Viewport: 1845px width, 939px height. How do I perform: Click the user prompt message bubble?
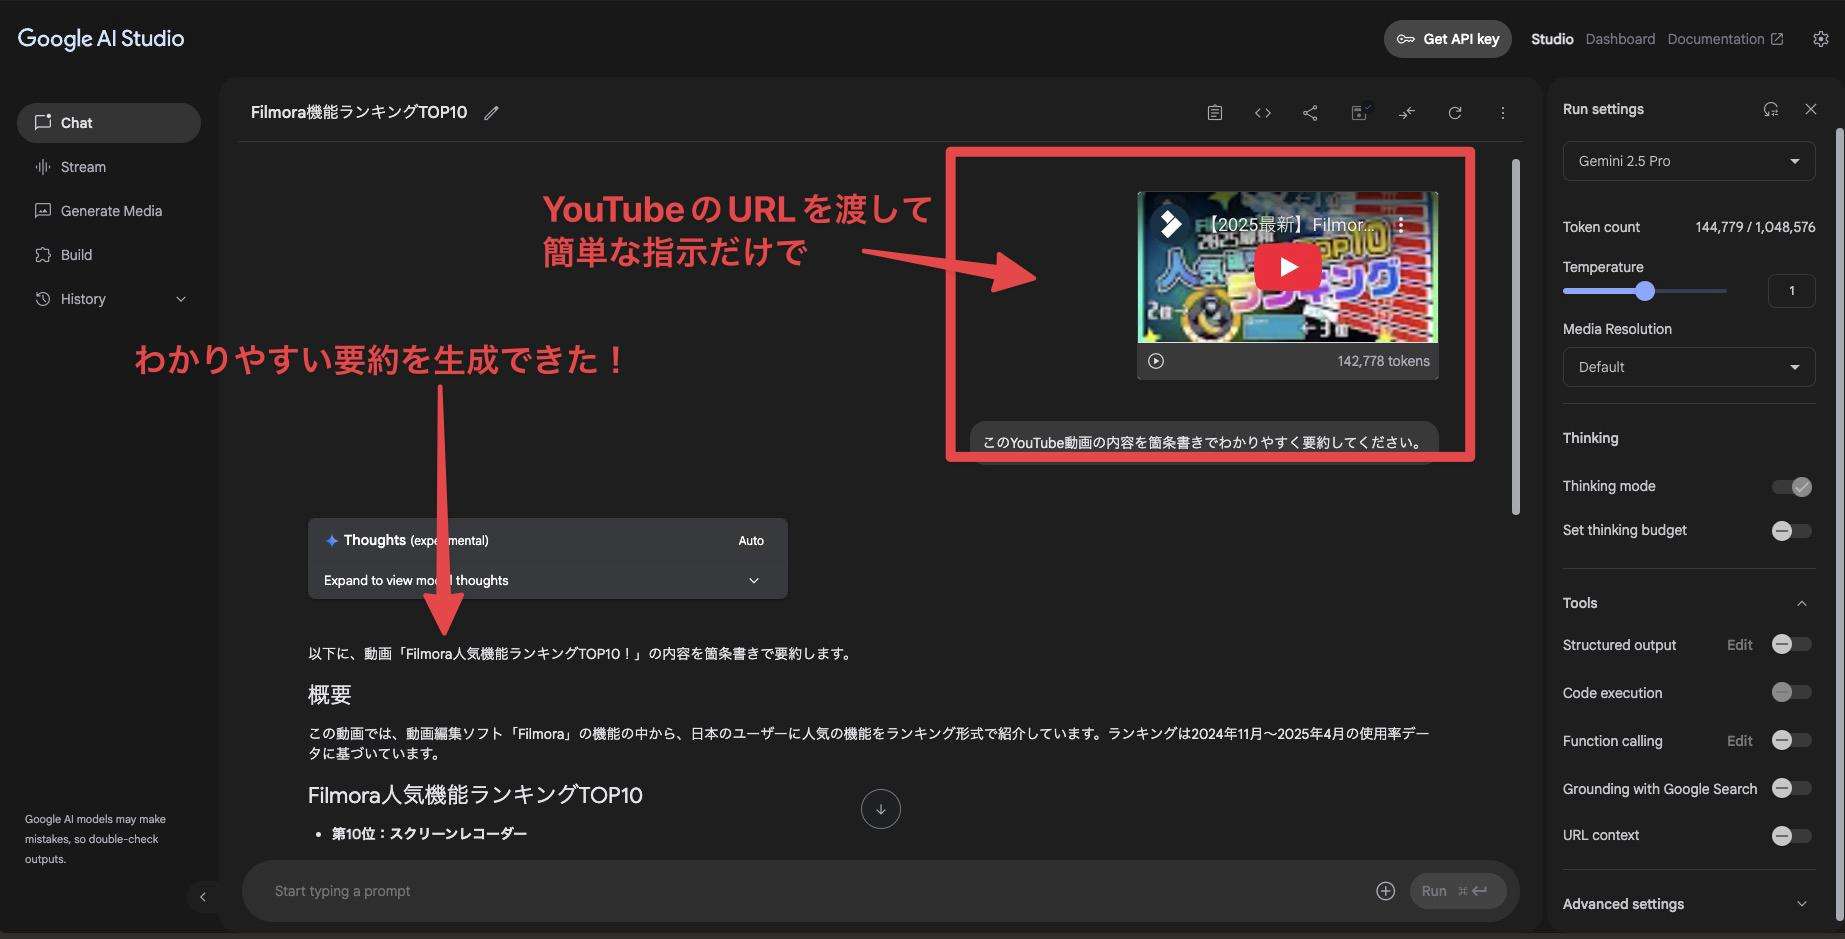(x=1204, y=442)
